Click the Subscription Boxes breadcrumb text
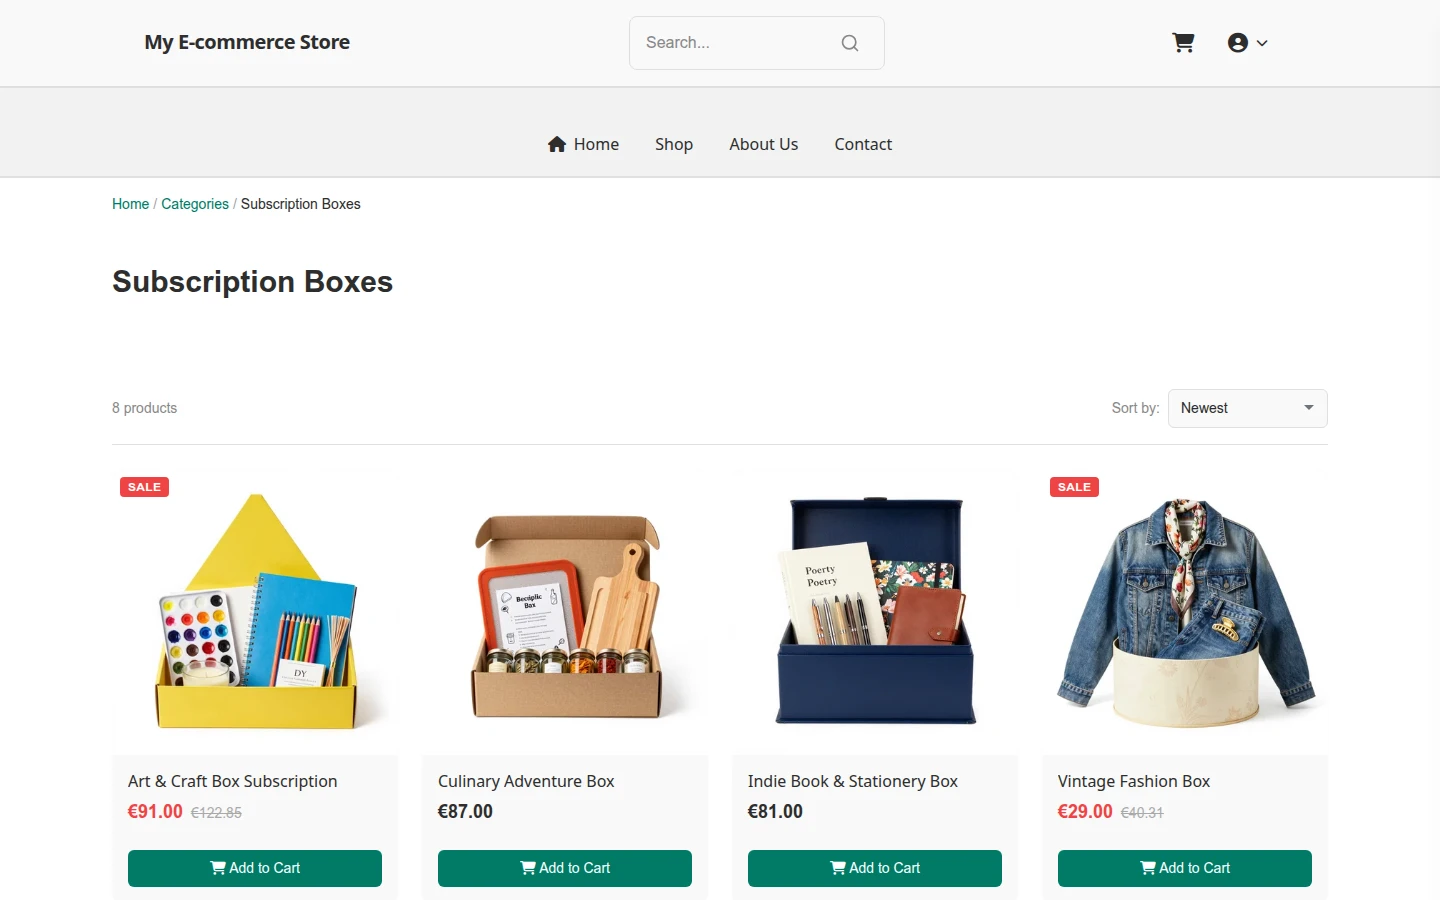1440x900 pixels. pos(300,204)
